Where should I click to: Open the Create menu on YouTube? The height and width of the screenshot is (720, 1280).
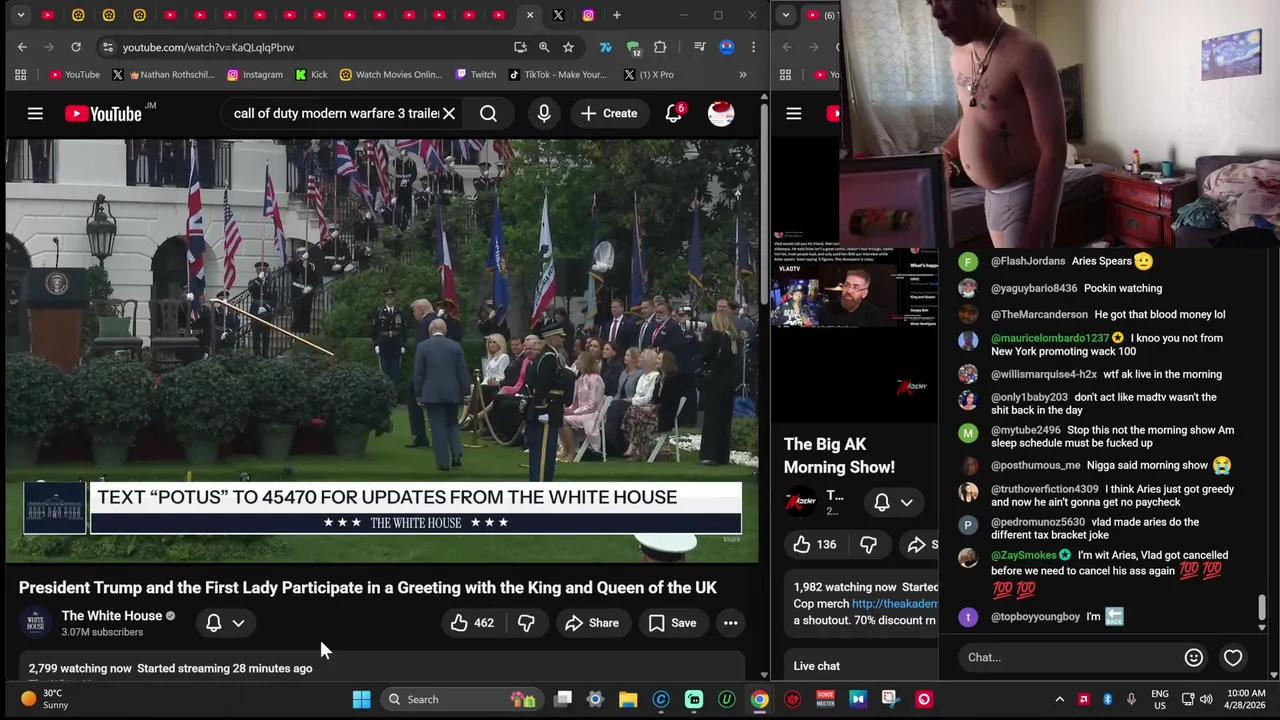point(608,114)
